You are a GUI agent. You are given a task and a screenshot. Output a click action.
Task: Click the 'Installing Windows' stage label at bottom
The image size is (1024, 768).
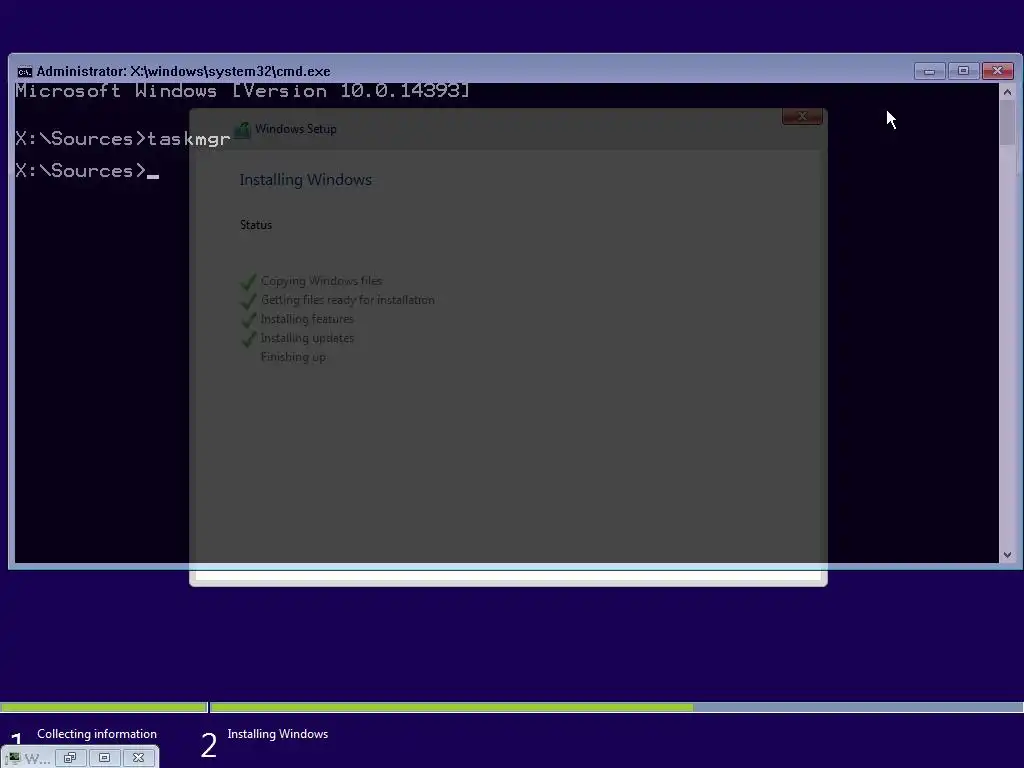pyautogui.click(x=278, y=734)
